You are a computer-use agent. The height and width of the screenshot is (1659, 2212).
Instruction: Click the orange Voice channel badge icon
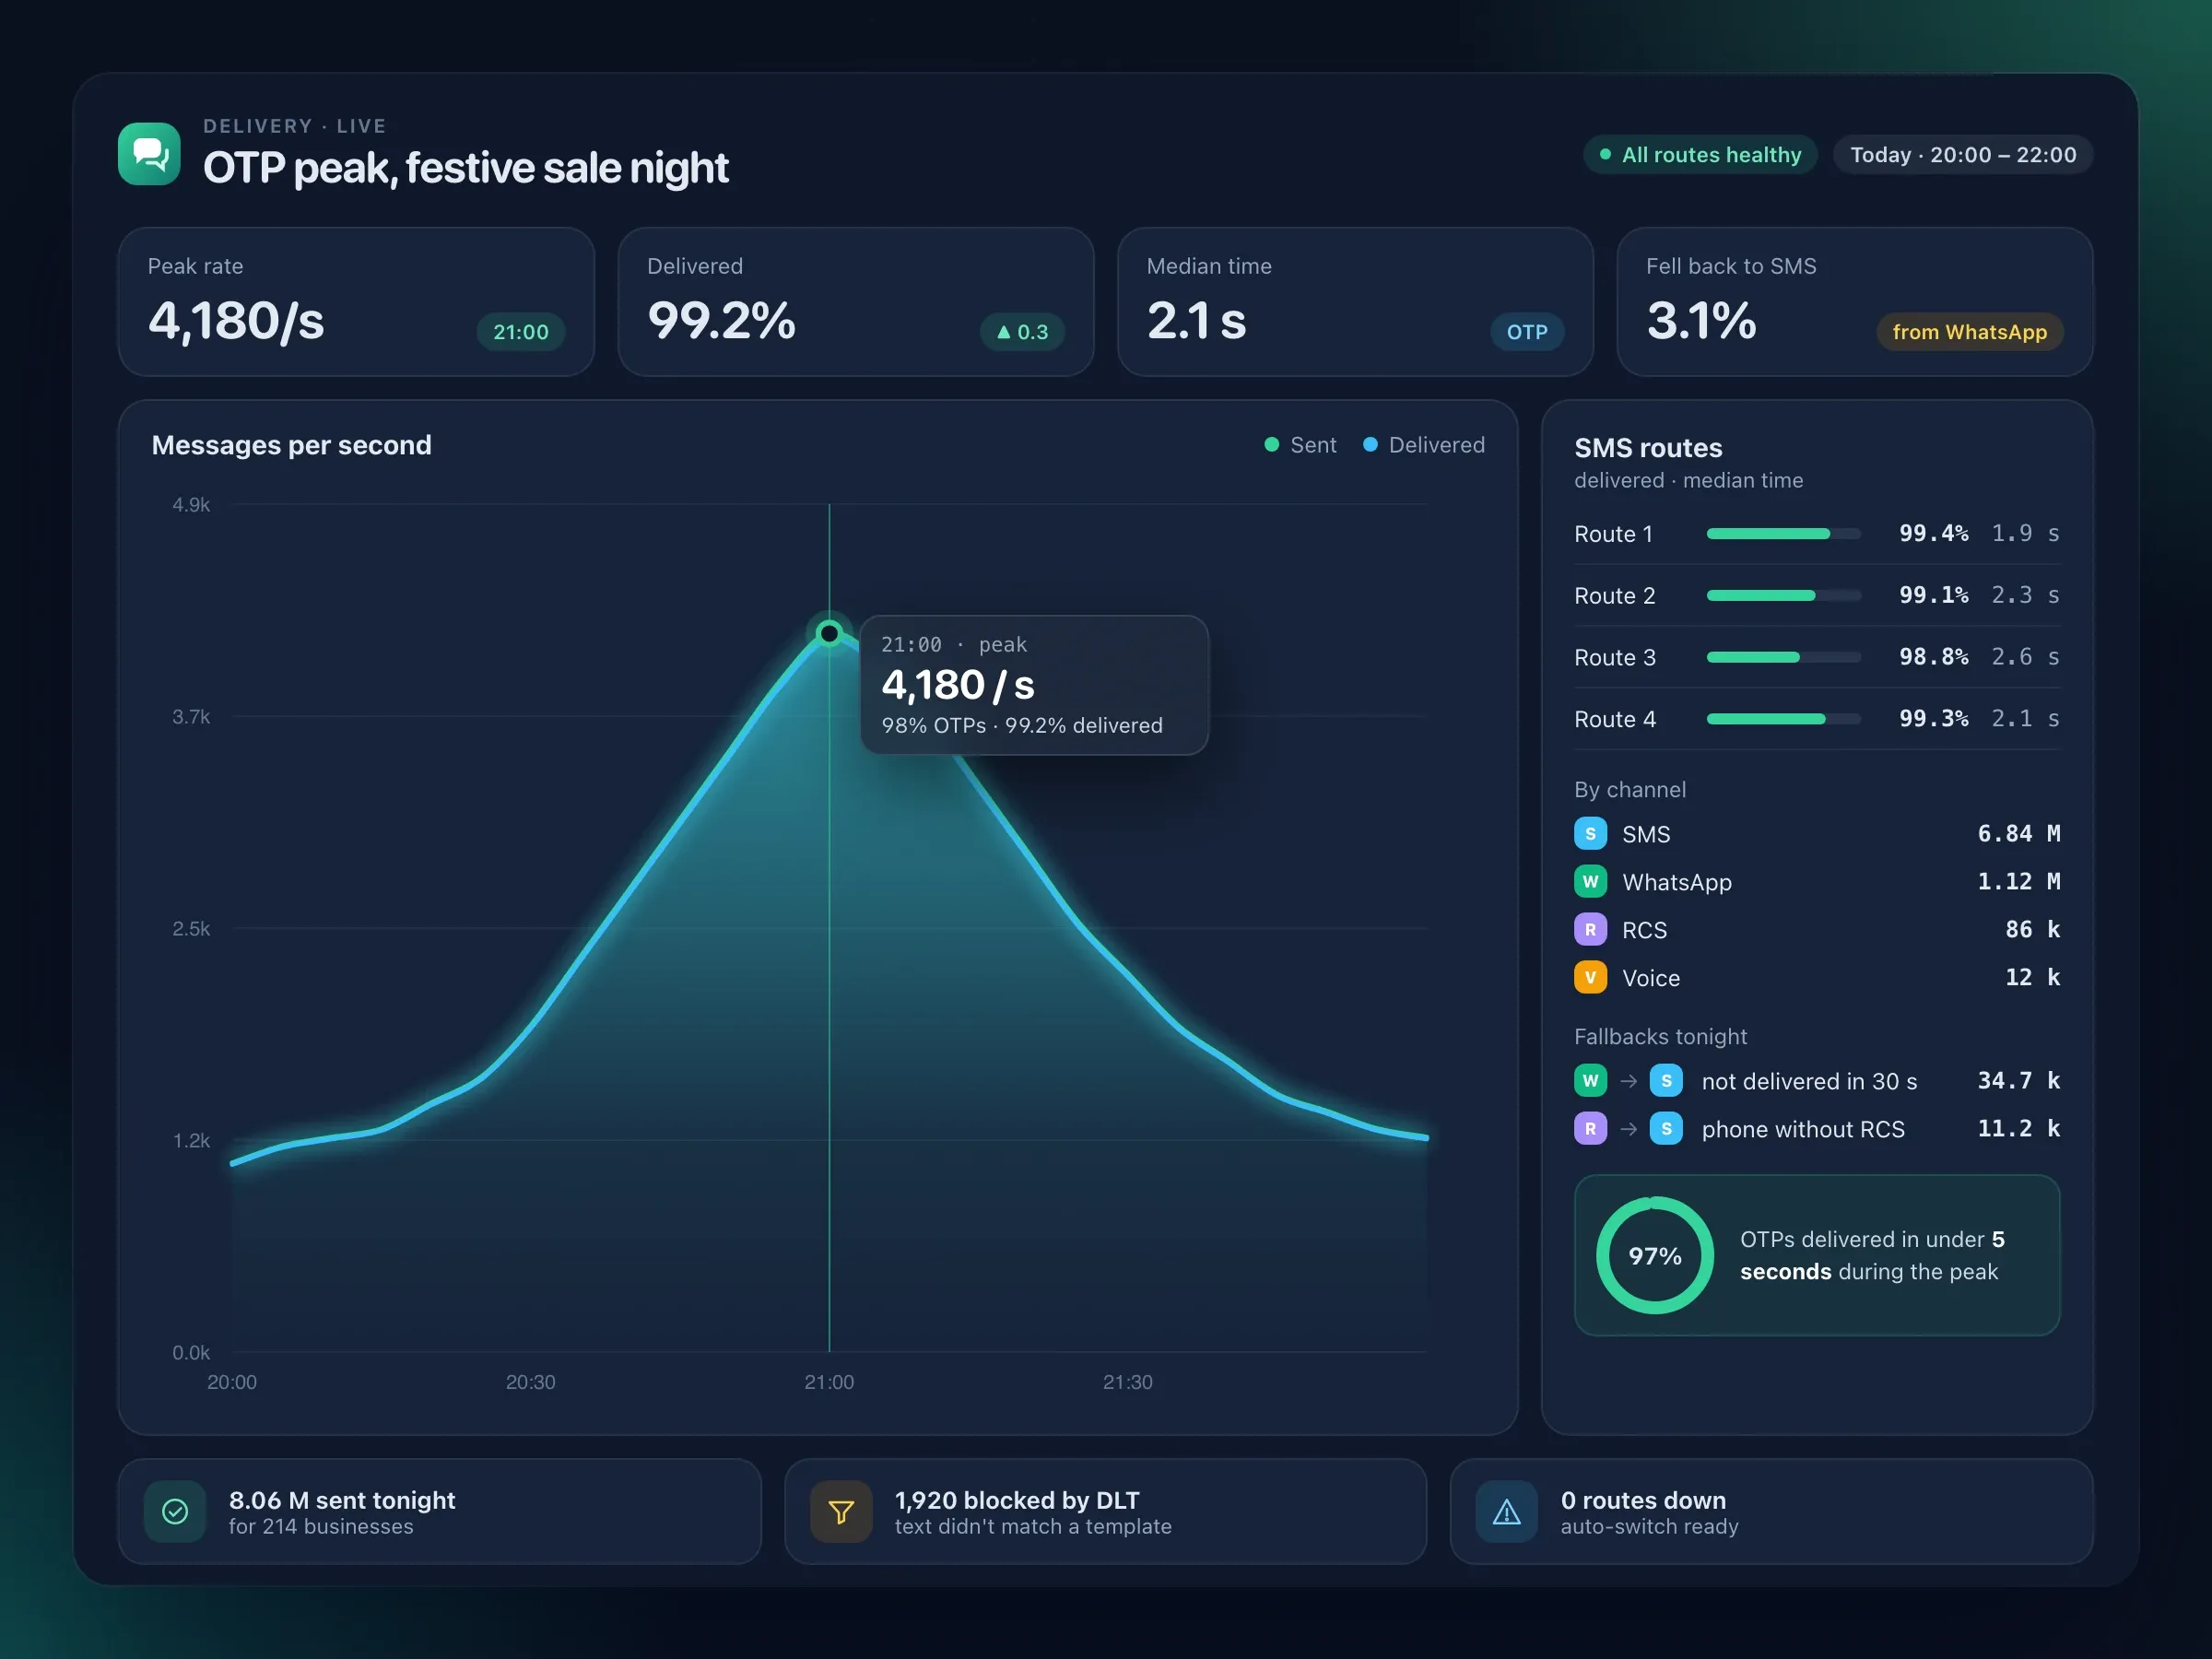tap(1590, 977)
